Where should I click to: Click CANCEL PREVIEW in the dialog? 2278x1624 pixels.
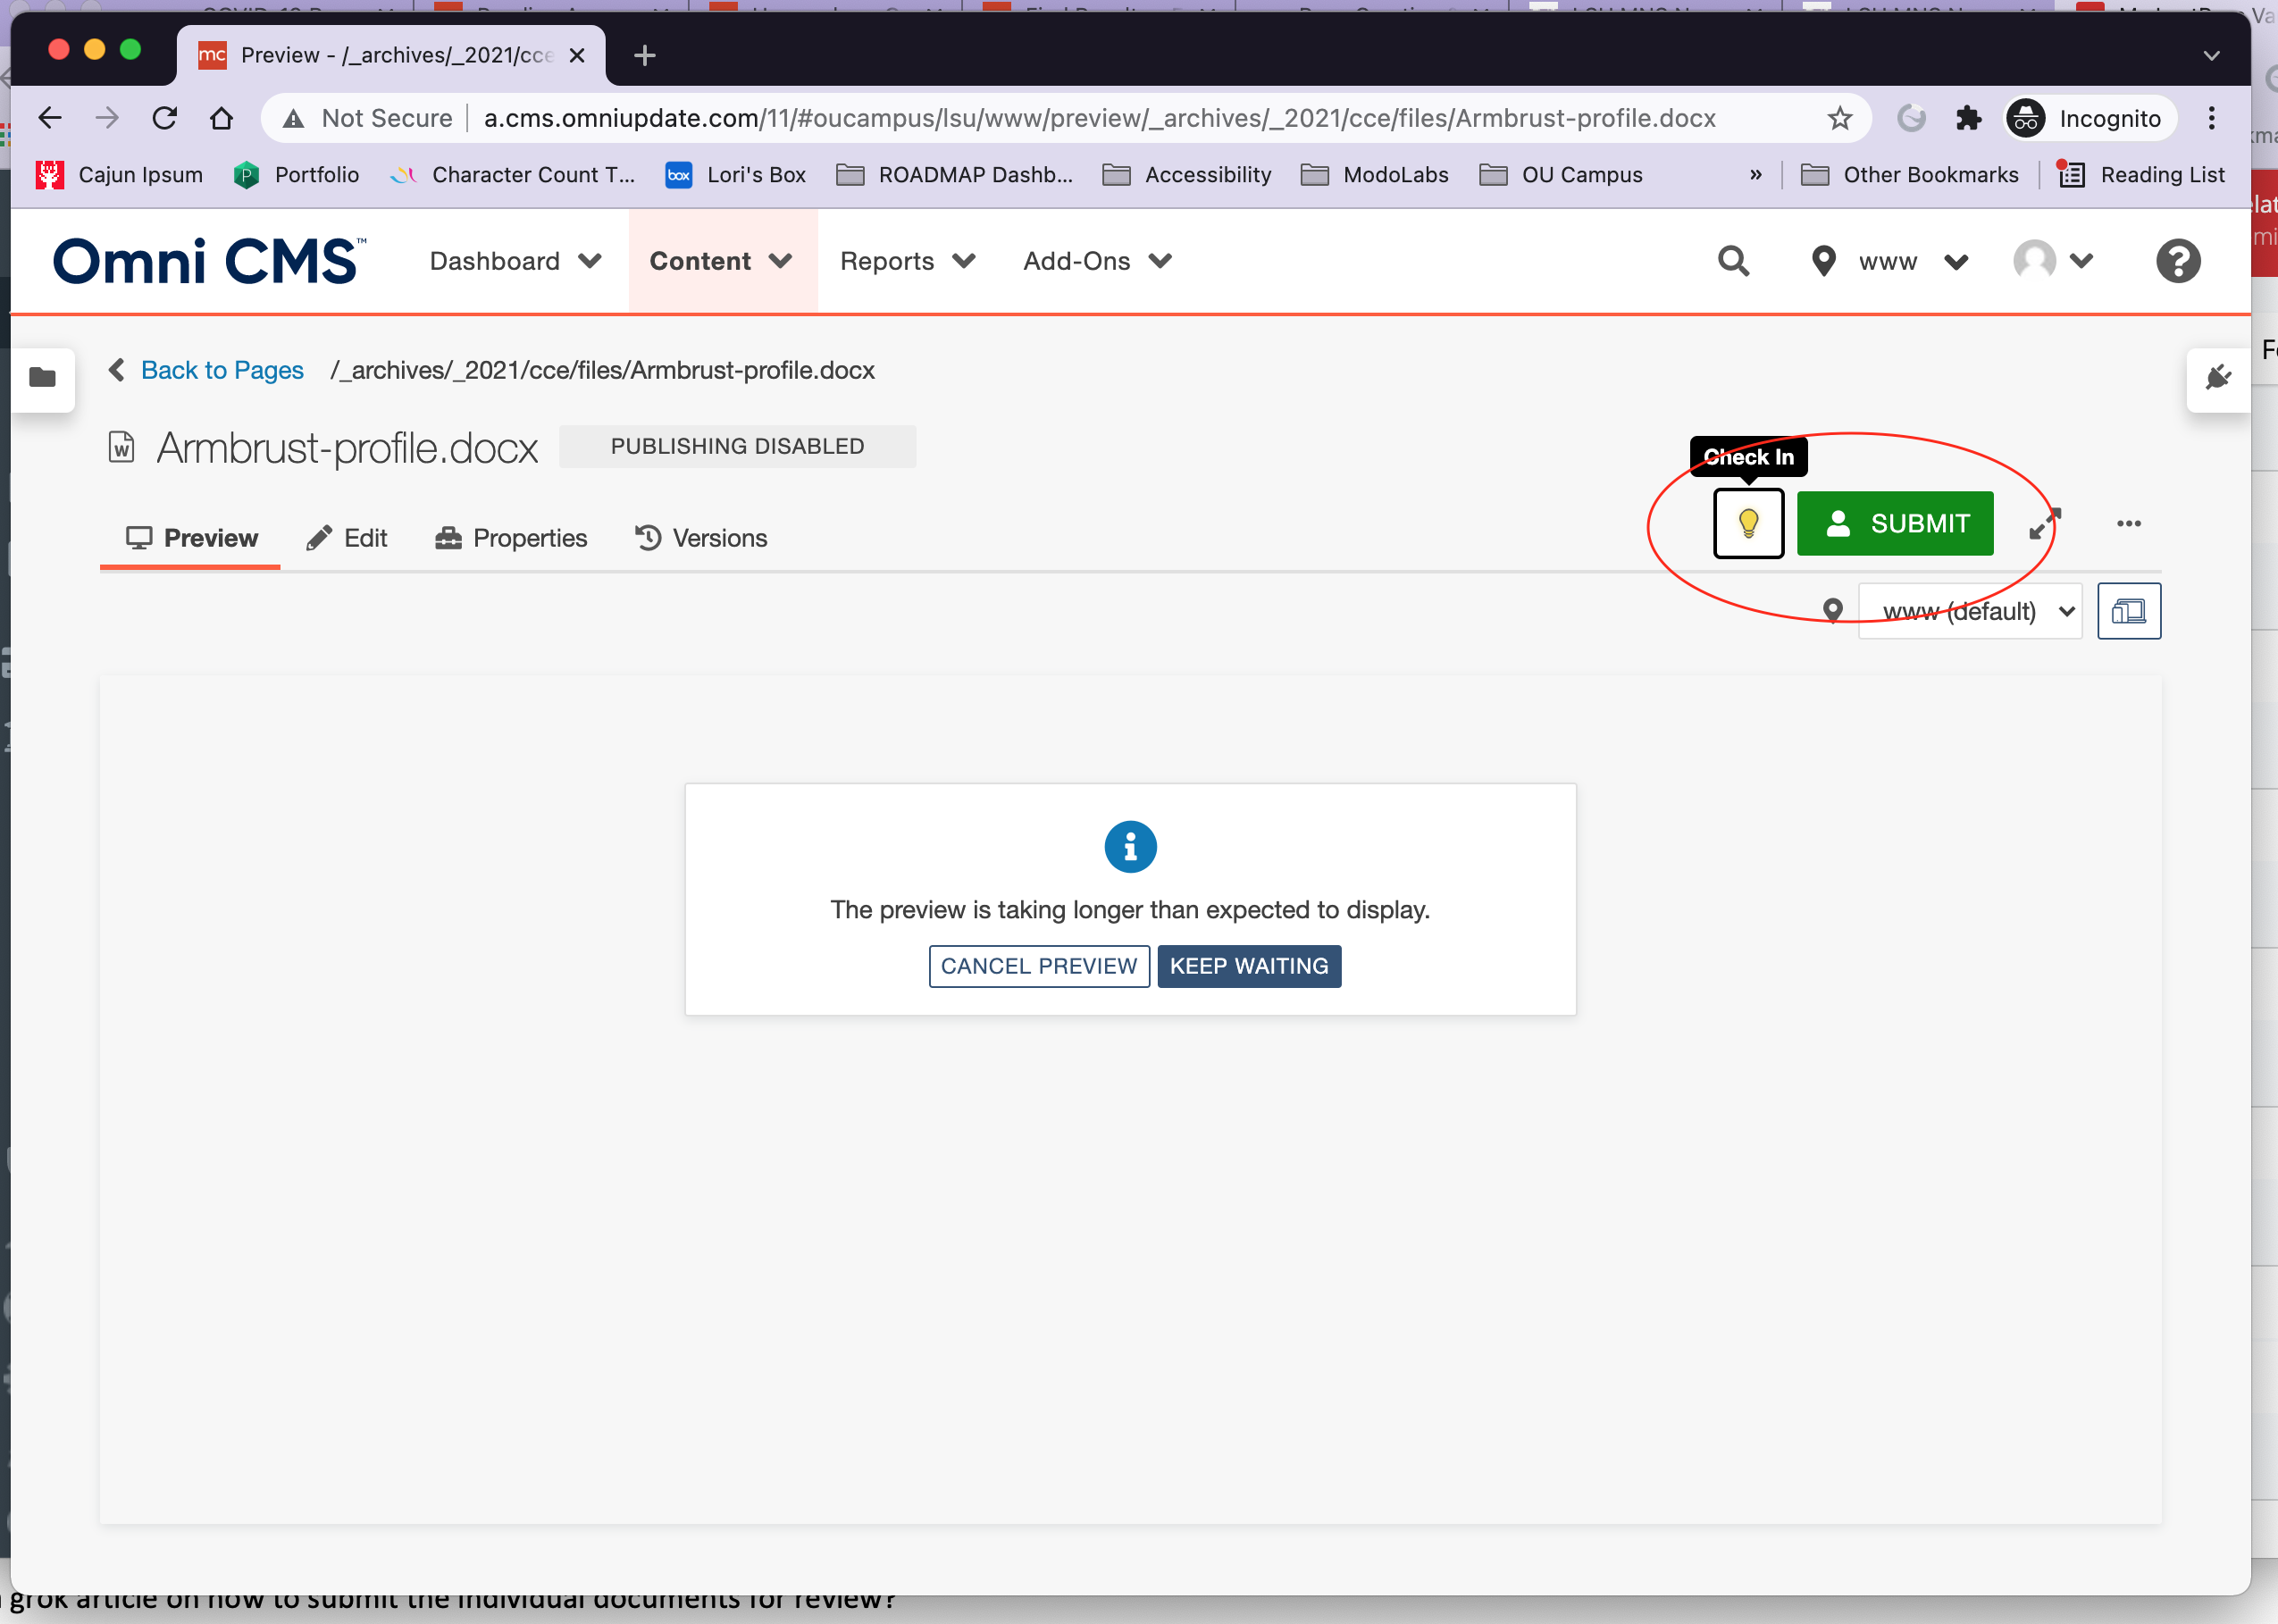(1039, 965)
